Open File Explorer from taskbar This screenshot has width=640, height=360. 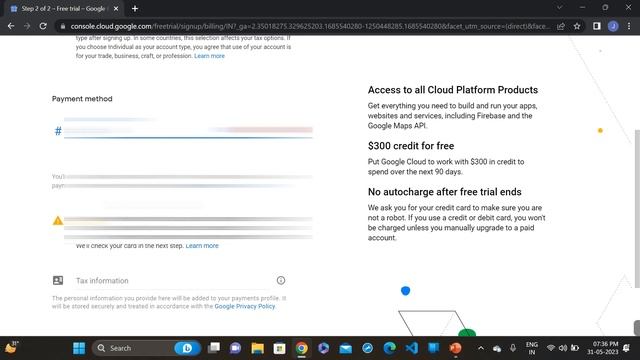[258, 348]
